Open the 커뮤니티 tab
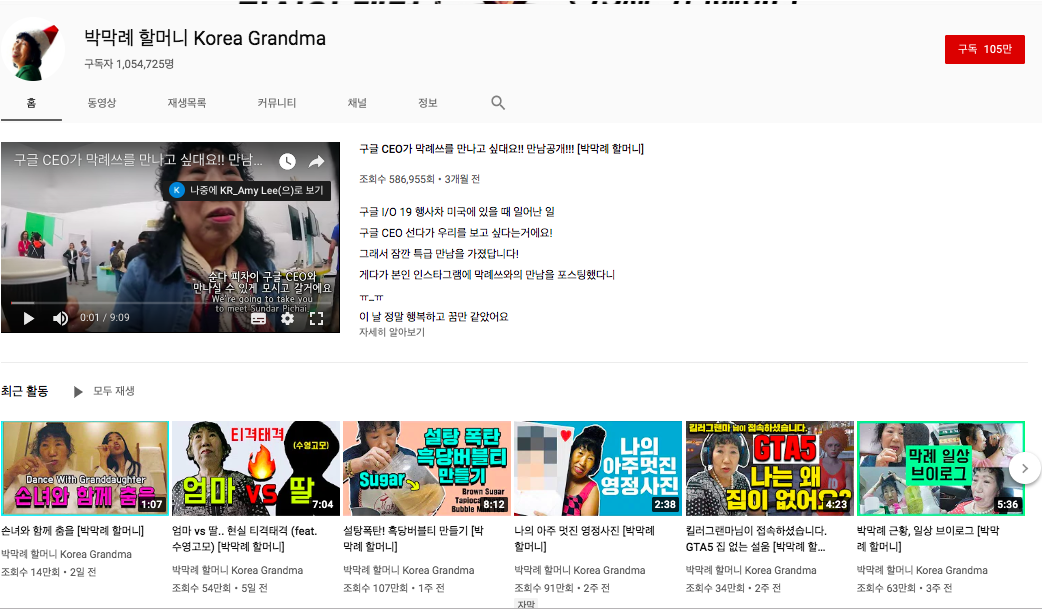The width and height of the screenshot is (1042, 611). pos(276,102)
